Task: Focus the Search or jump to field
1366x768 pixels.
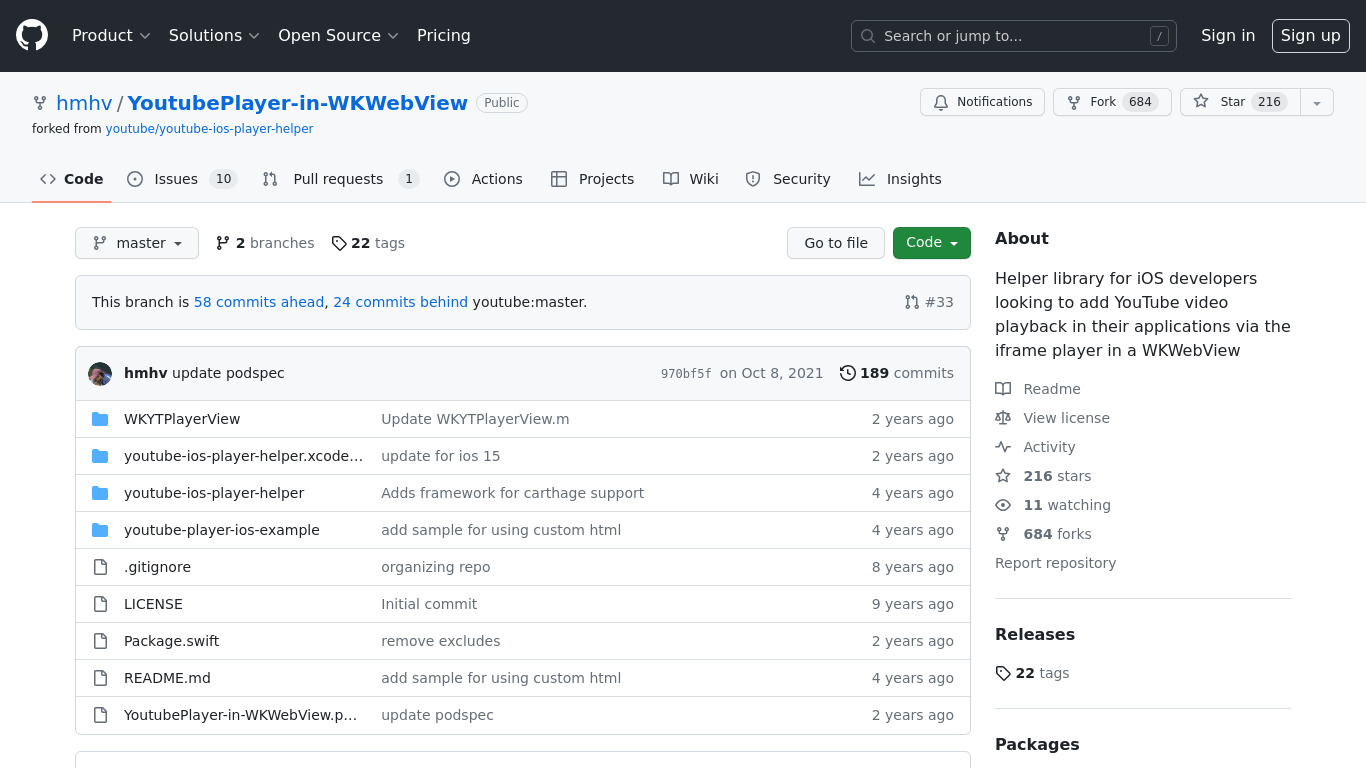Action: point(1014,36)
